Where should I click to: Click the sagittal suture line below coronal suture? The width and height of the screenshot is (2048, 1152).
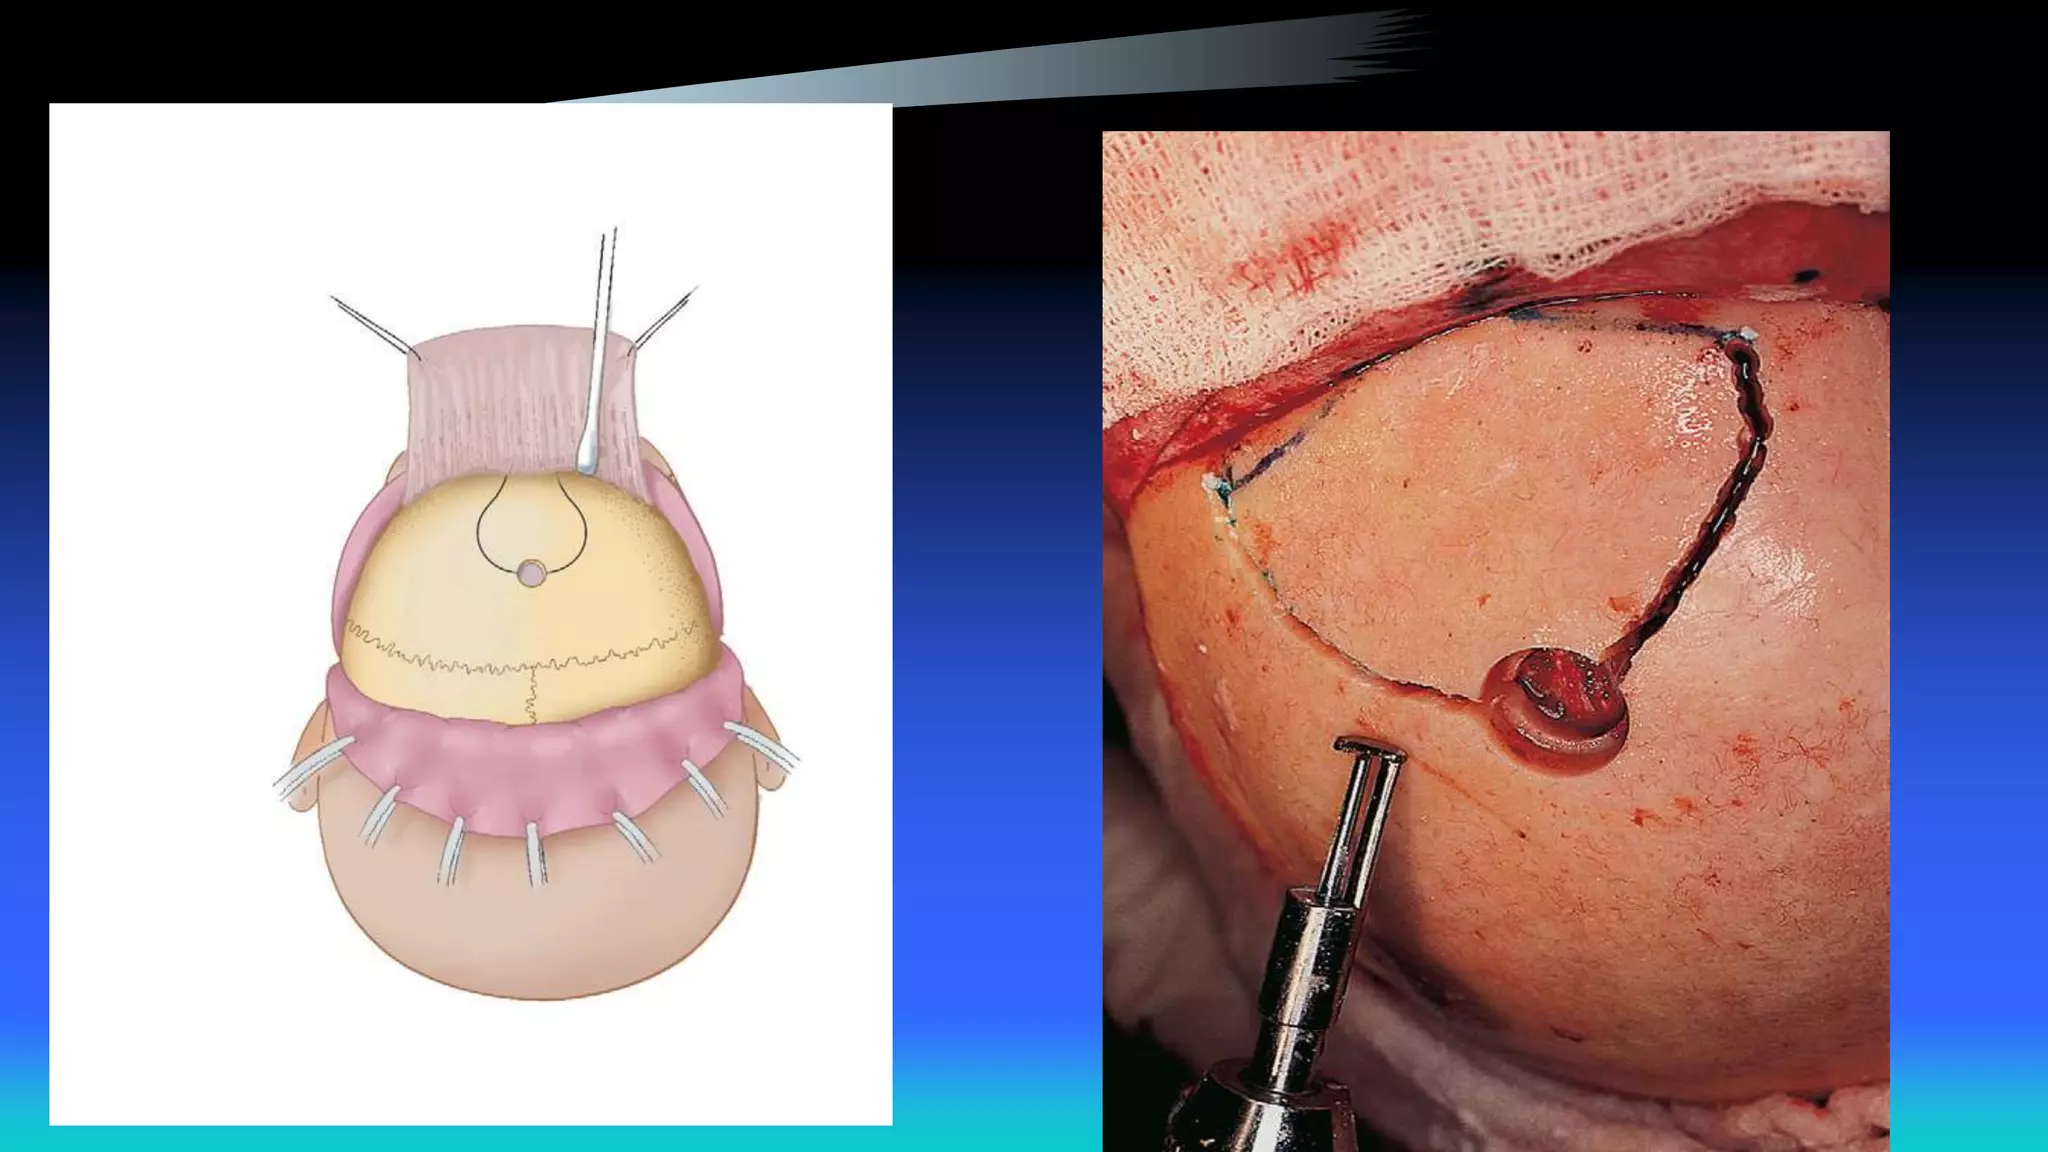pyautogui.click(x=530, y=695)
